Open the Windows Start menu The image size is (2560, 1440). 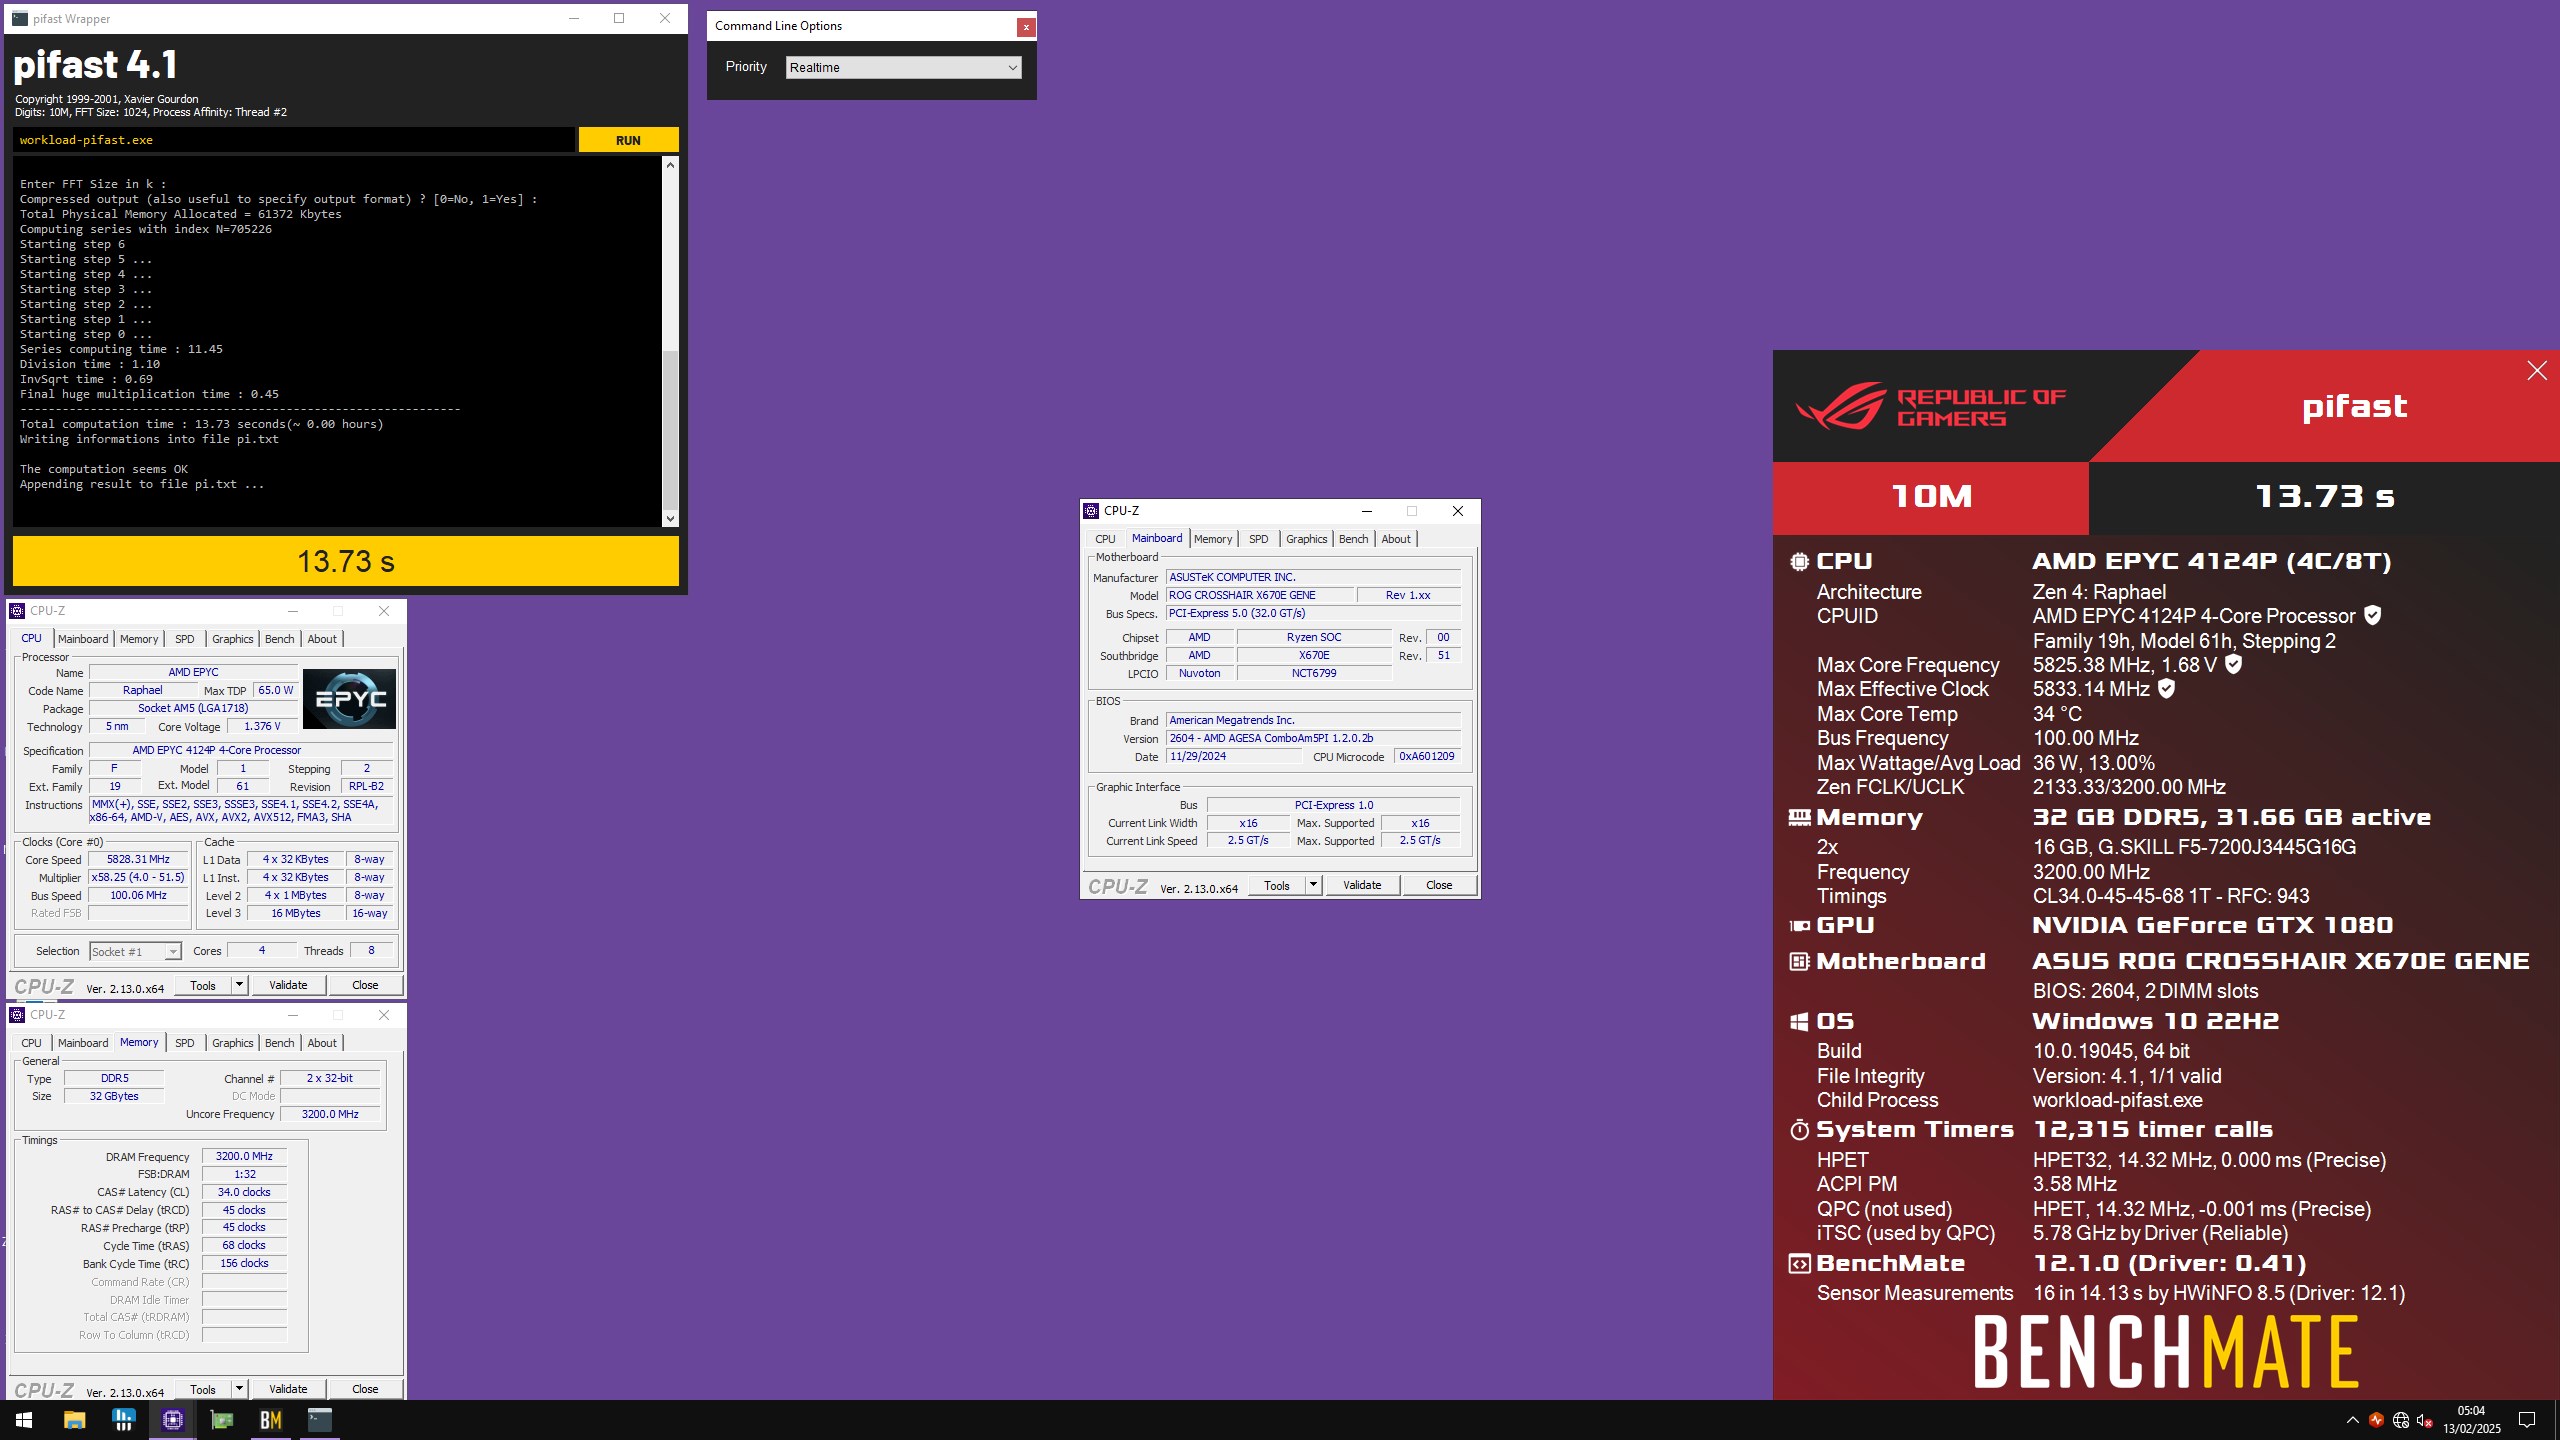(x=24, y=1420)
